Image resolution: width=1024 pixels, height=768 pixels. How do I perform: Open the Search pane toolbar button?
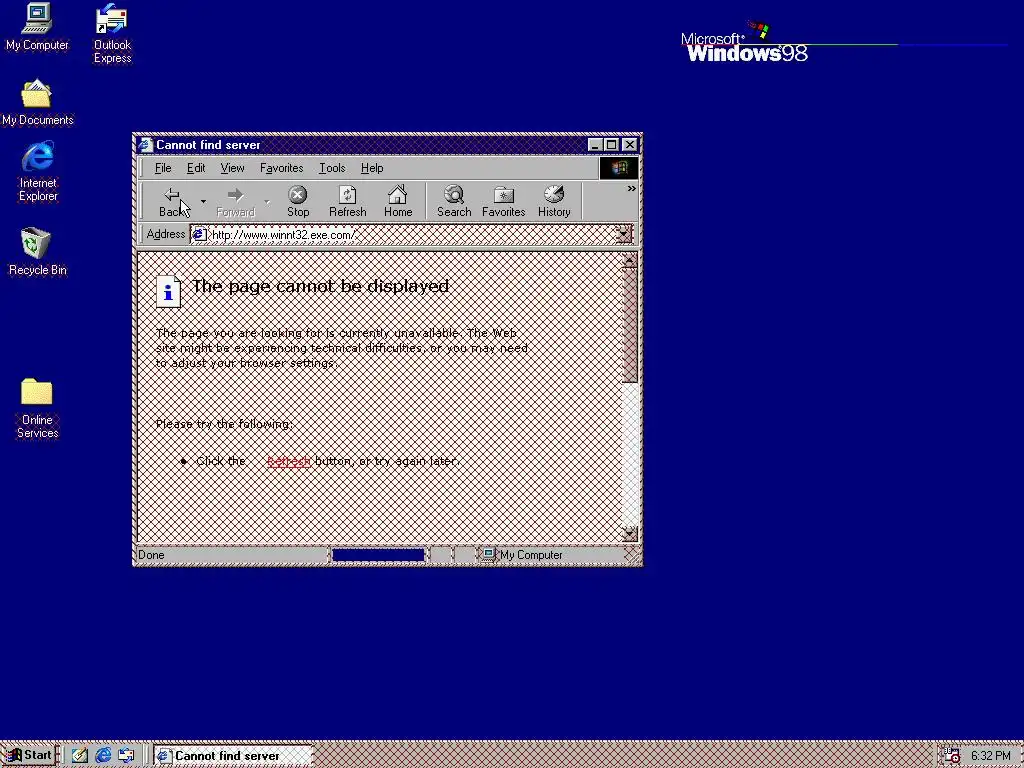pyautogui.click(x=454, y=202)
